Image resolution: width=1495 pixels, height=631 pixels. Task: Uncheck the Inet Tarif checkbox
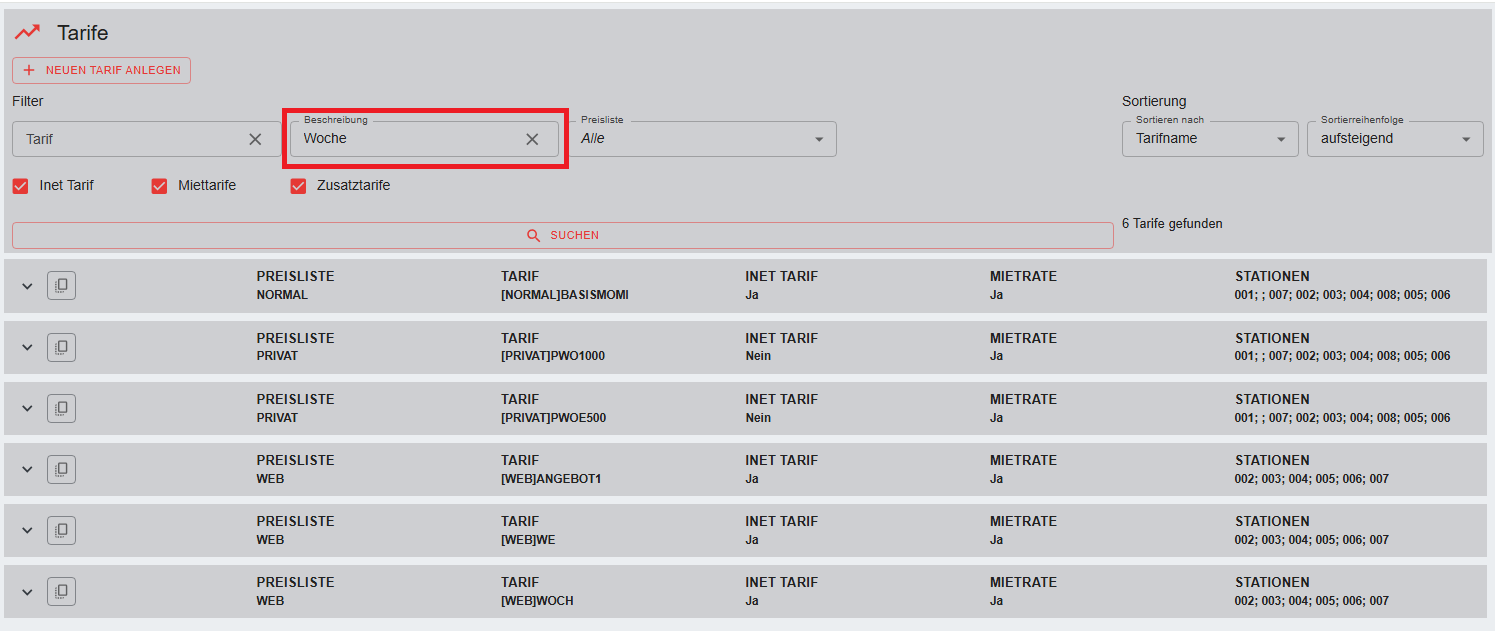20,186
